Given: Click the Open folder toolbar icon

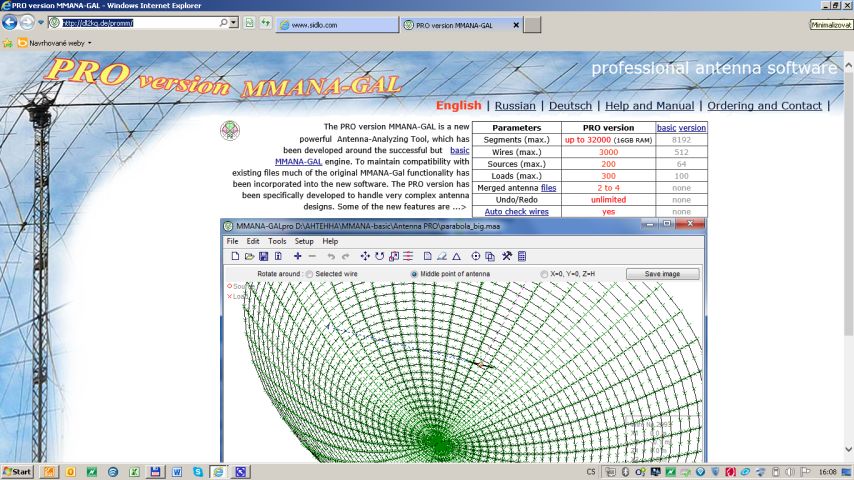Looking at the screenshot, I should [250, 256].
